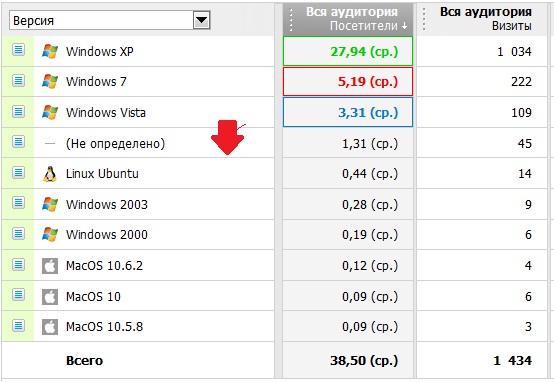This screenshot has width=554, height=382.
Task: Click the Linux penguin icon
Action: [x=50, y=174]
